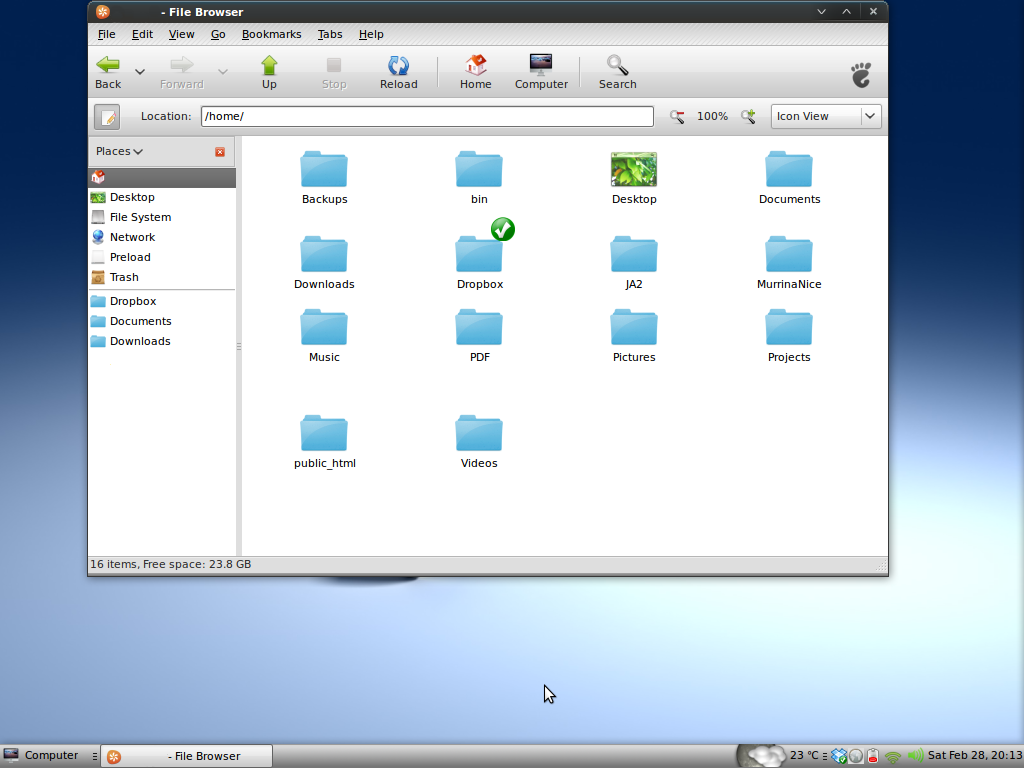Select the MurrinaNice folder icon

[789, 255]
